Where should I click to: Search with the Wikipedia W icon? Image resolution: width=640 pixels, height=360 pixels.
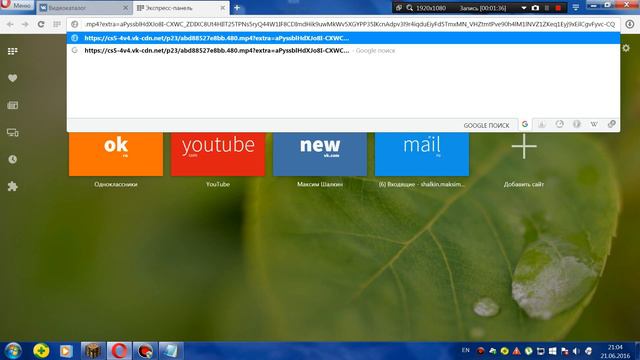594,124
